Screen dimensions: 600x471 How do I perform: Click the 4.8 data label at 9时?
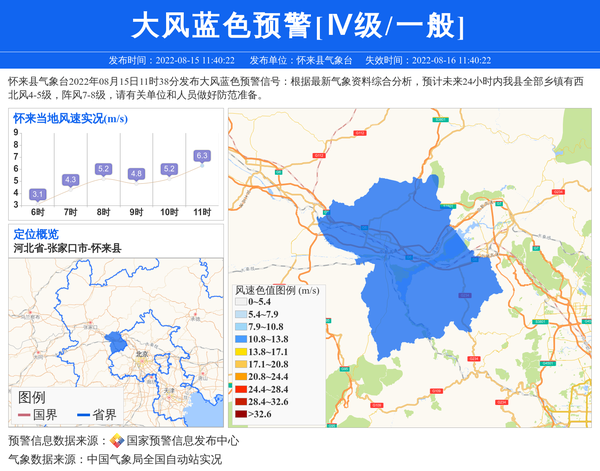pos(136,174)
